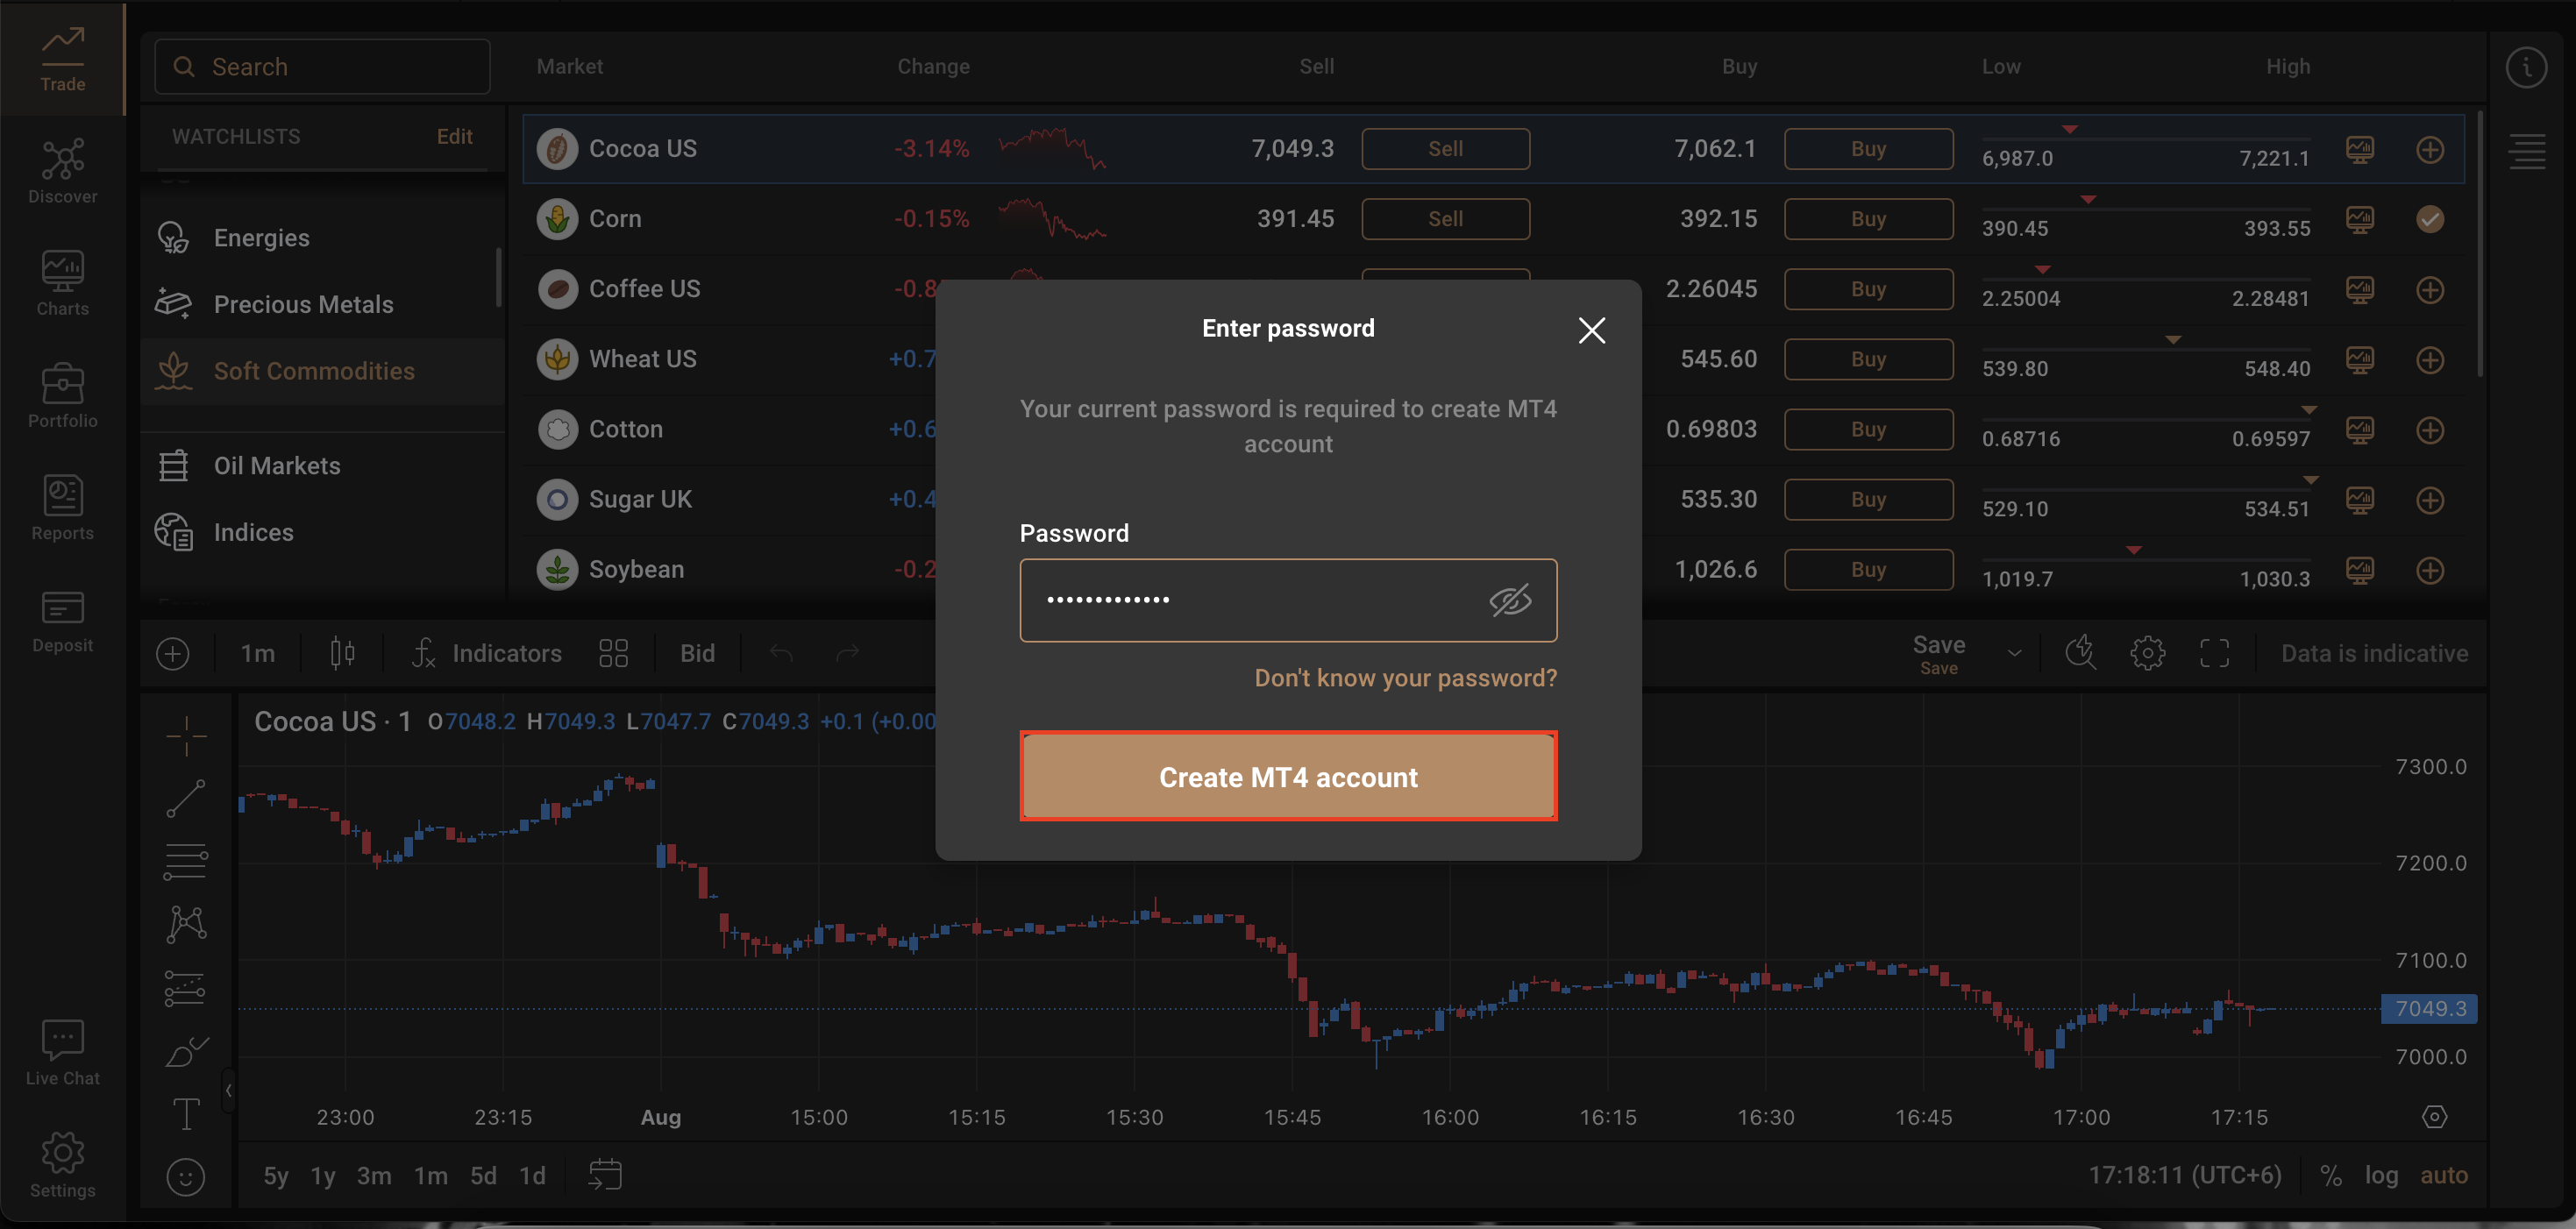Open the Discover sidebar section

(x=62, y=172)
